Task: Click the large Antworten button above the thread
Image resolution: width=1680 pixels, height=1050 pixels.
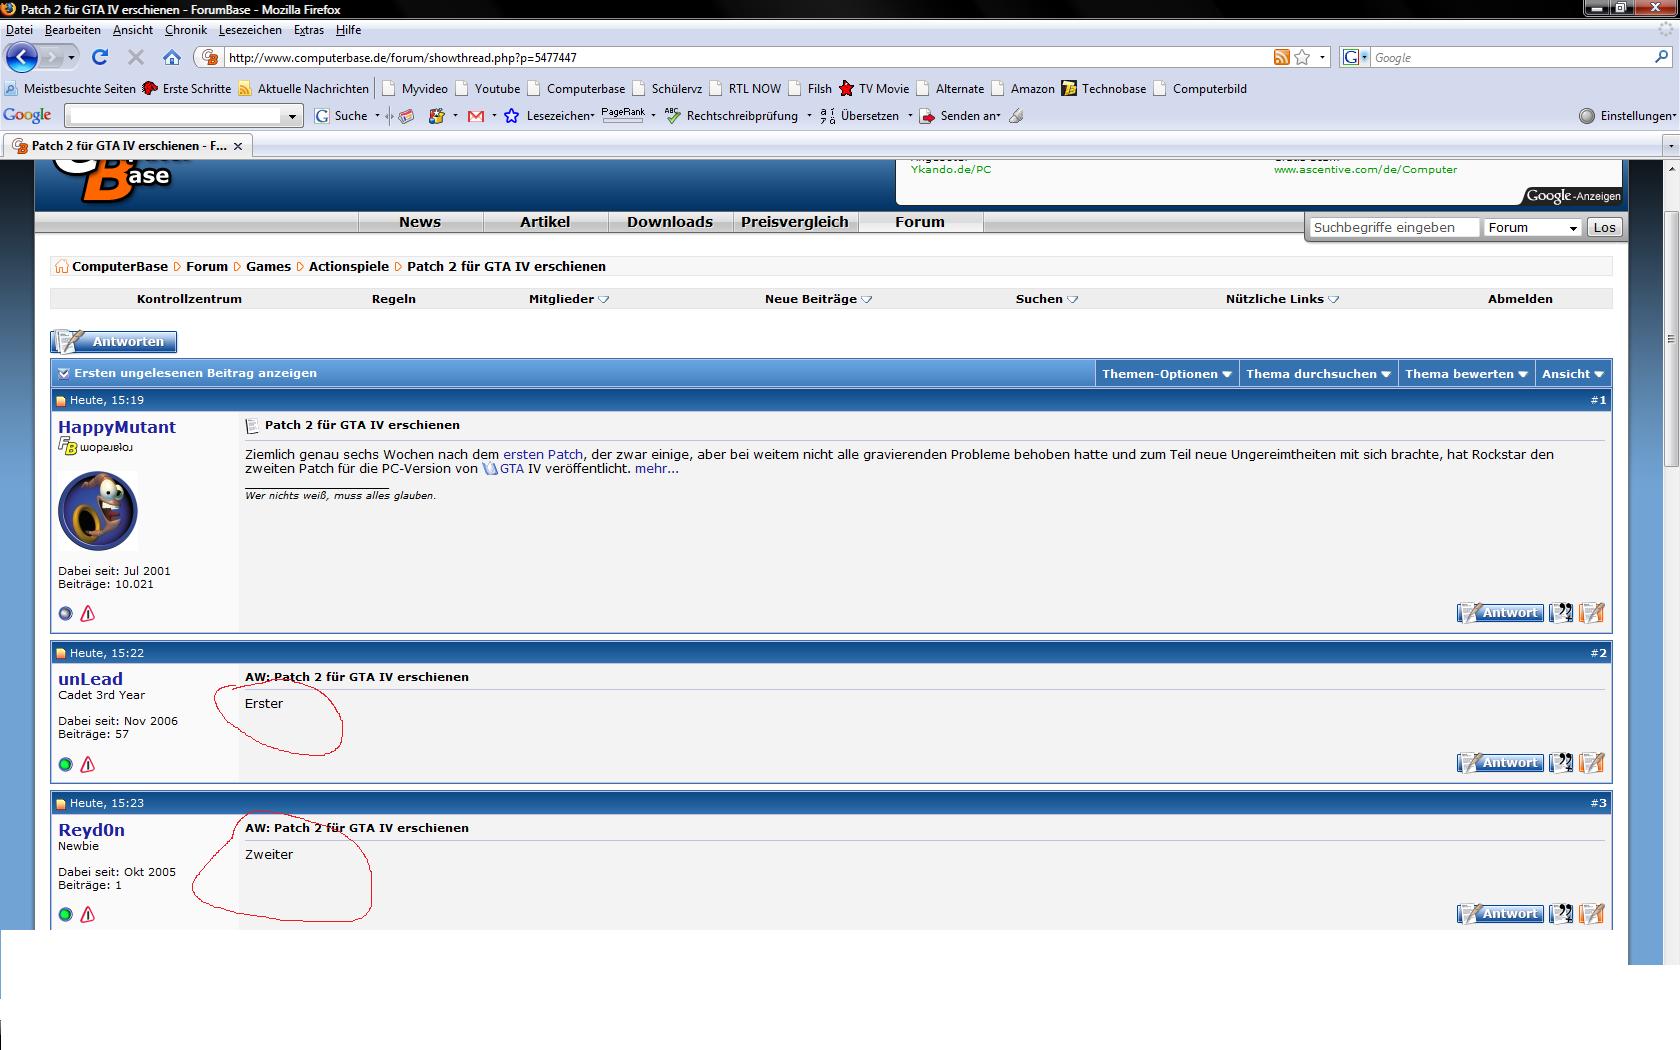Action: pos(114,342)
